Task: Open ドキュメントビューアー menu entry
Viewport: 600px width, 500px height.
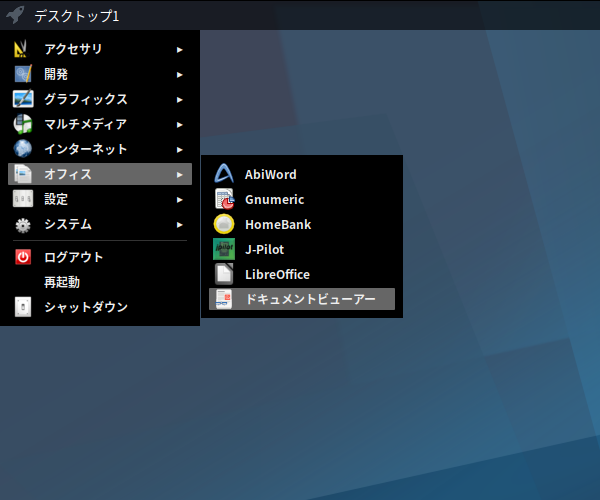Action: (x=302, y=299)
